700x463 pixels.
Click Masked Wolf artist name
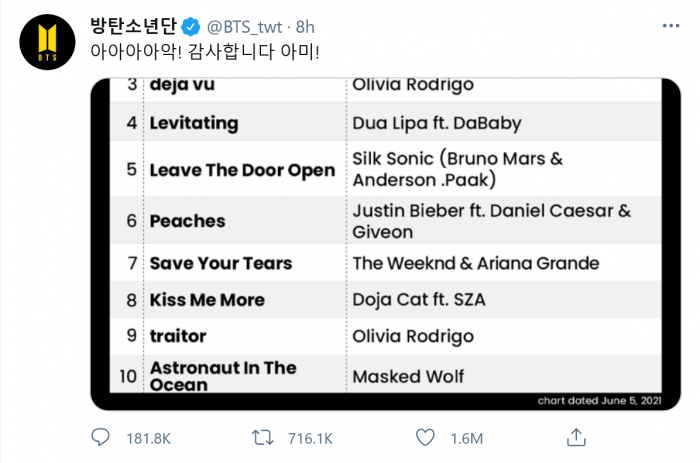click(408, 377)
